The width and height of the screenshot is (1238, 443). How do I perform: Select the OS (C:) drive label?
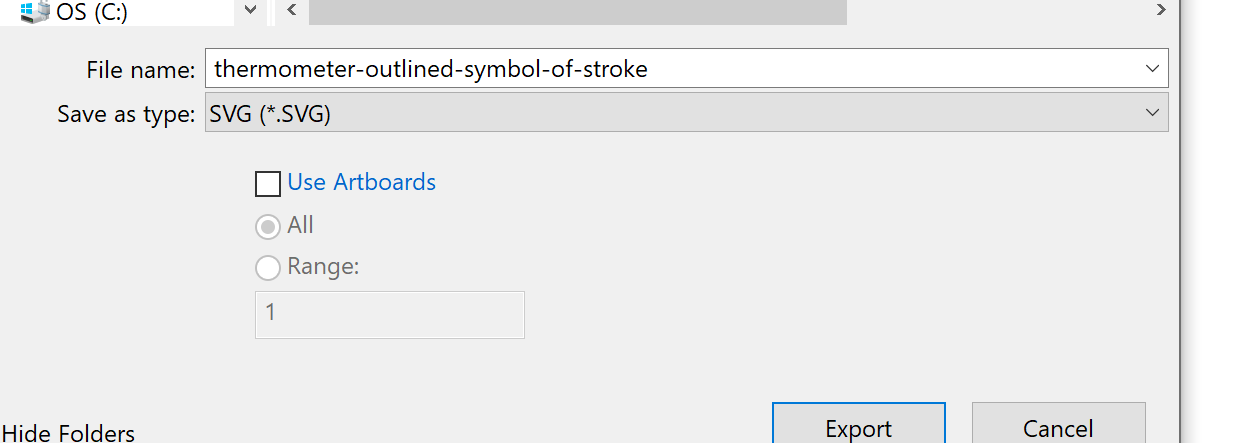tap(92, 12)
